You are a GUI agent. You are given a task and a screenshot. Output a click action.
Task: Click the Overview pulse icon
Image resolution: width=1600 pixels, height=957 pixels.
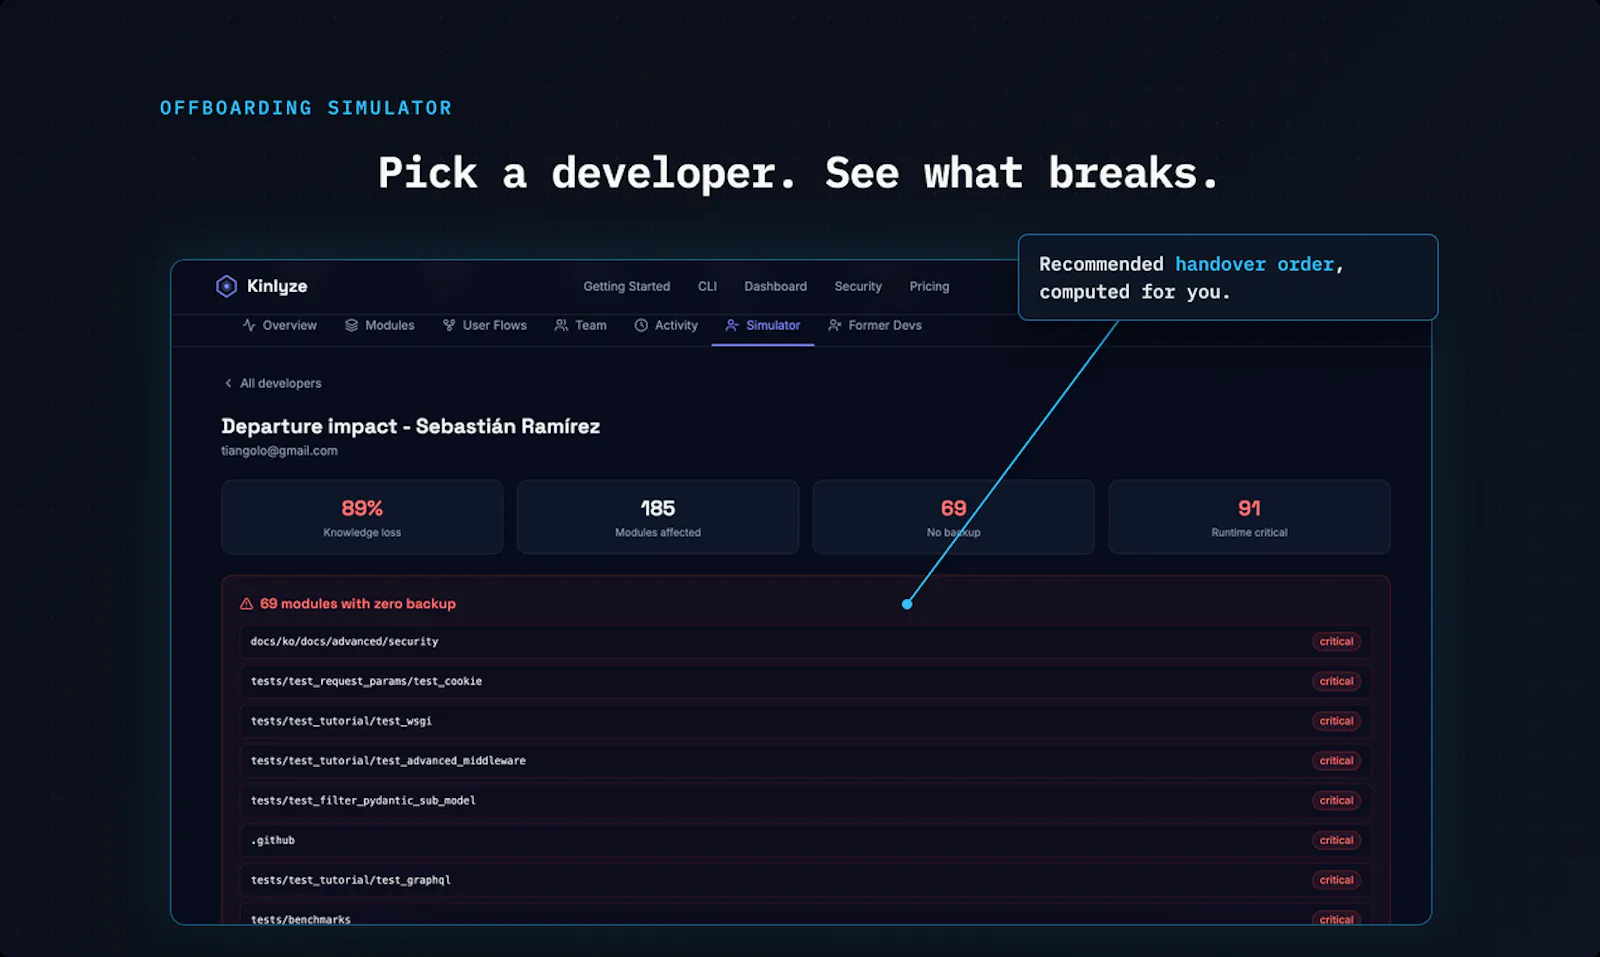[249, 325]
